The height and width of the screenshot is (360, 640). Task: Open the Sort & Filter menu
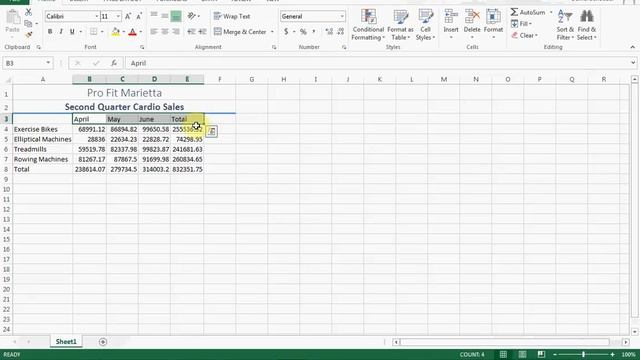point(565,24)
